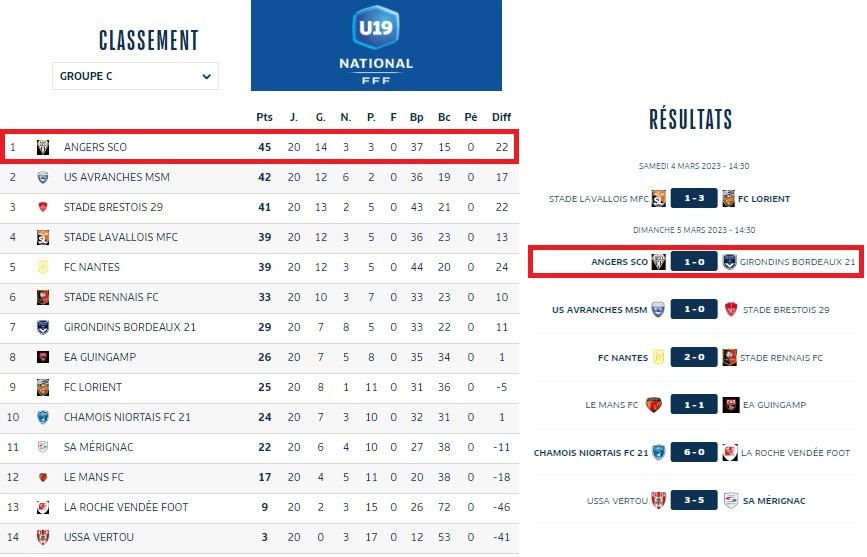Open the Groupe C dropdown
The width and height of the screenshot is (867, 557).
point(135,76)
